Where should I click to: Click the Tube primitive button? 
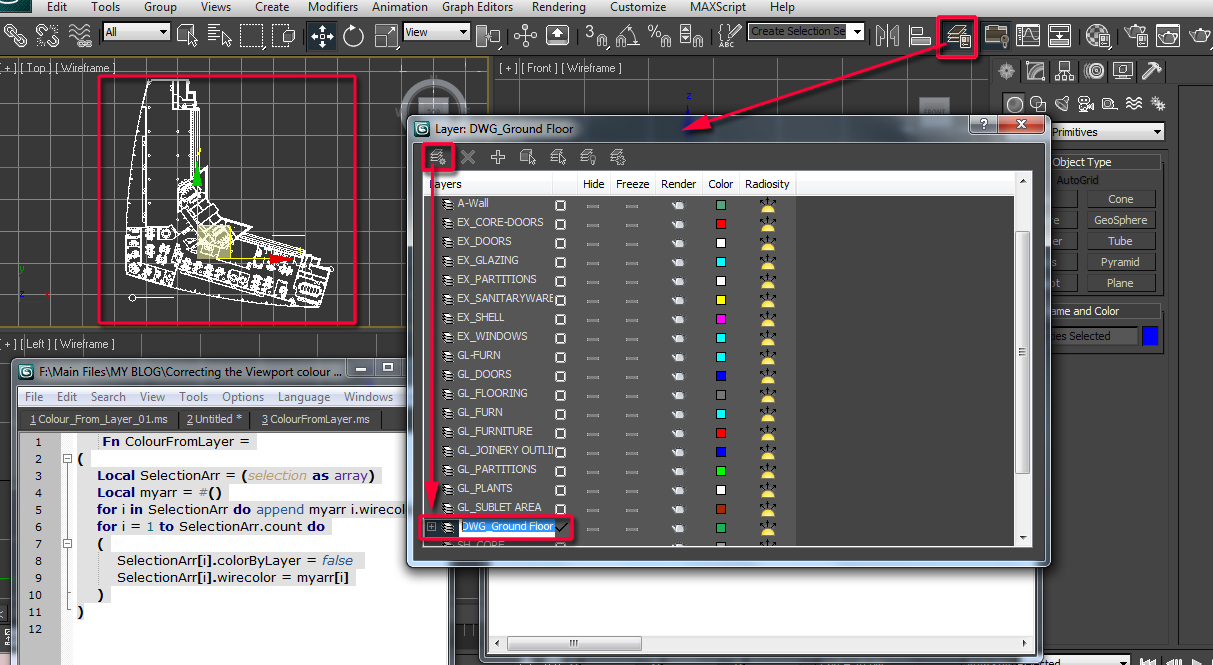(x=1120, y=241)
